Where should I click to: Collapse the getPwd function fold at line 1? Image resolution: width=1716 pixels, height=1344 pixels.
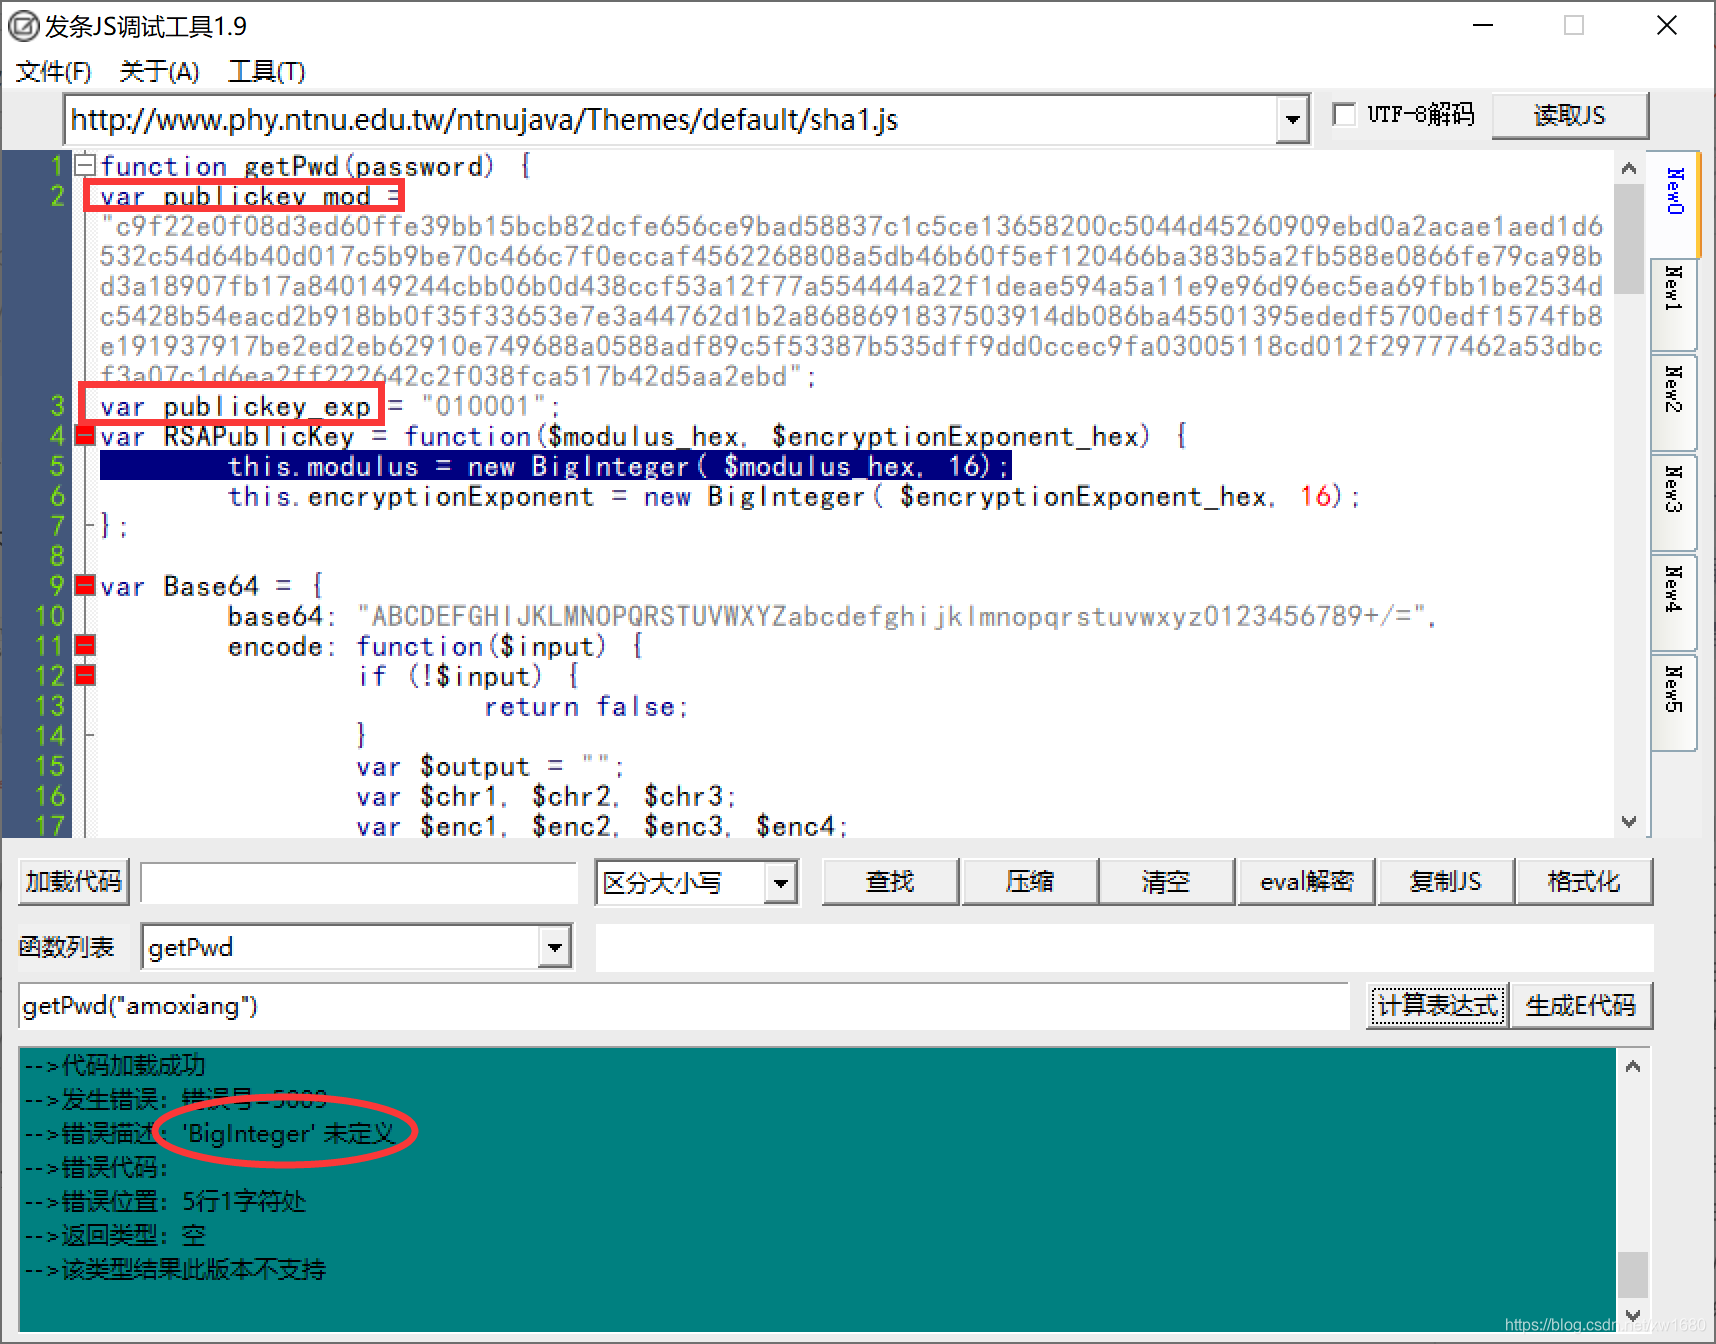(86, 165)
